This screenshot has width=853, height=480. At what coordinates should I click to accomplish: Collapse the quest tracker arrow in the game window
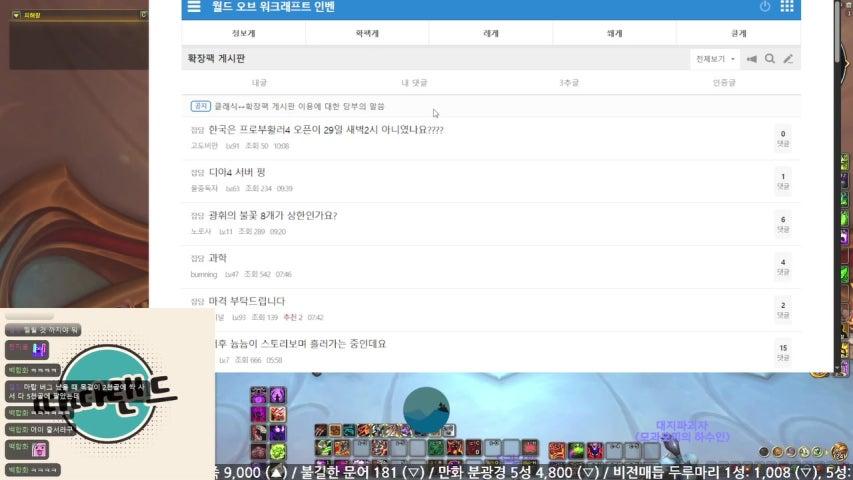[16, 15]
